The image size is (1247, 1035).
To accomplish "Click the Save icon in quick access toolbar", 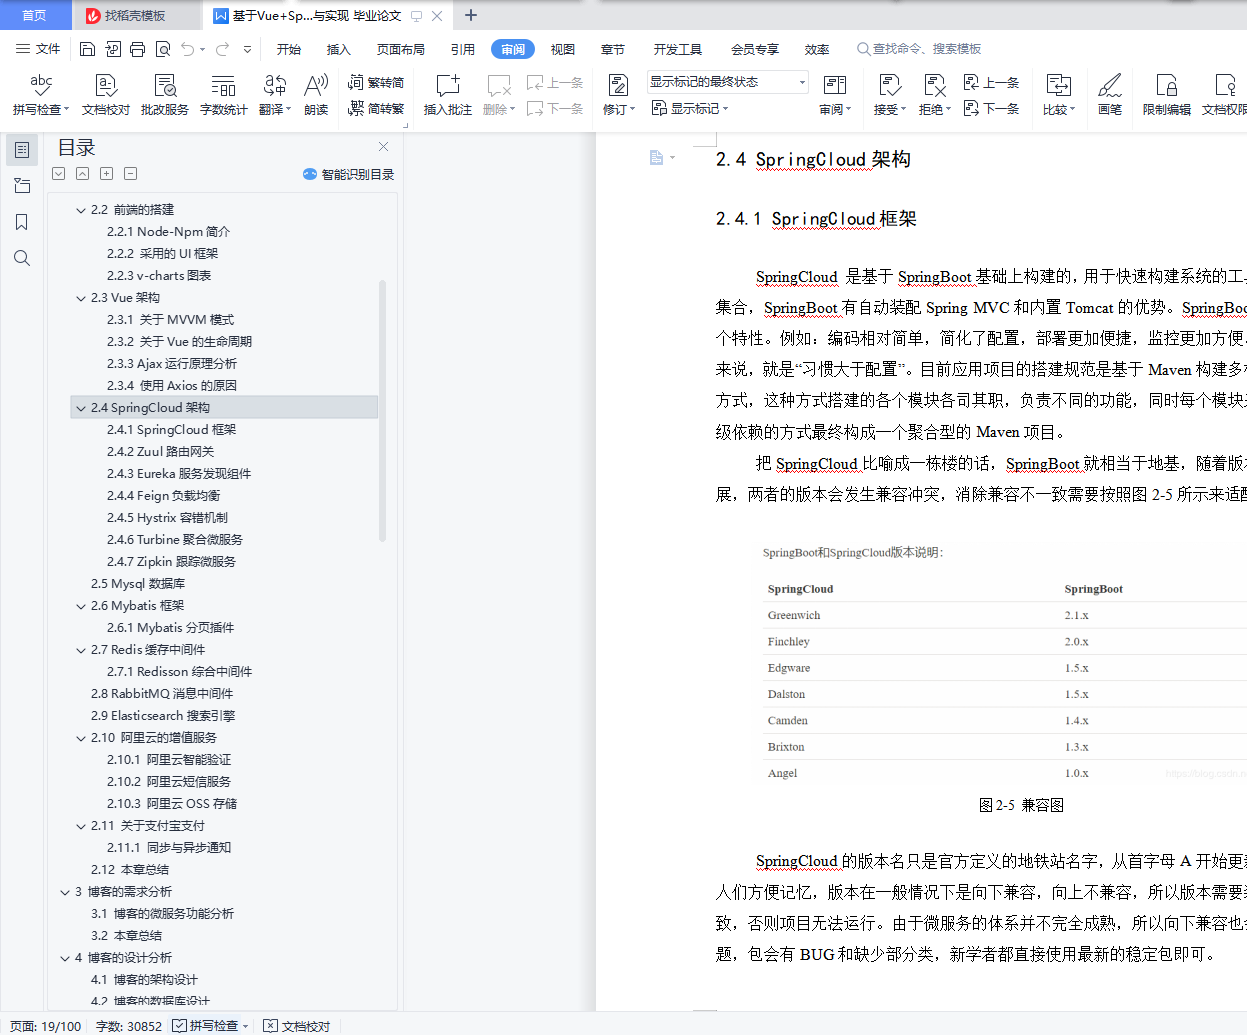I will (x=87, y=49).
